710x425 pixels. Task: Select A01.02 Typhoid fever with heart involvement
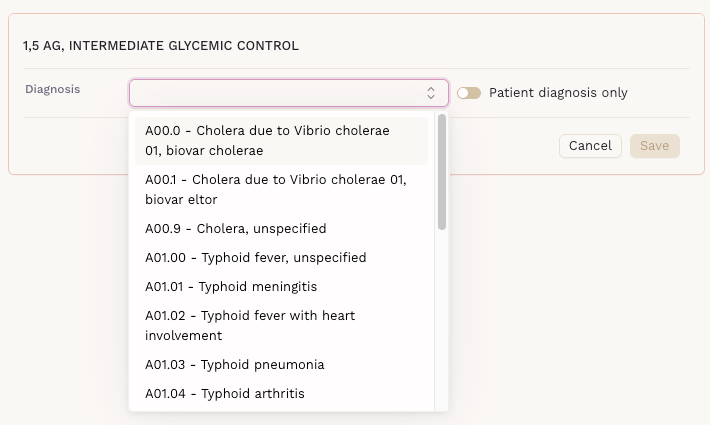[x=250, y=325]
